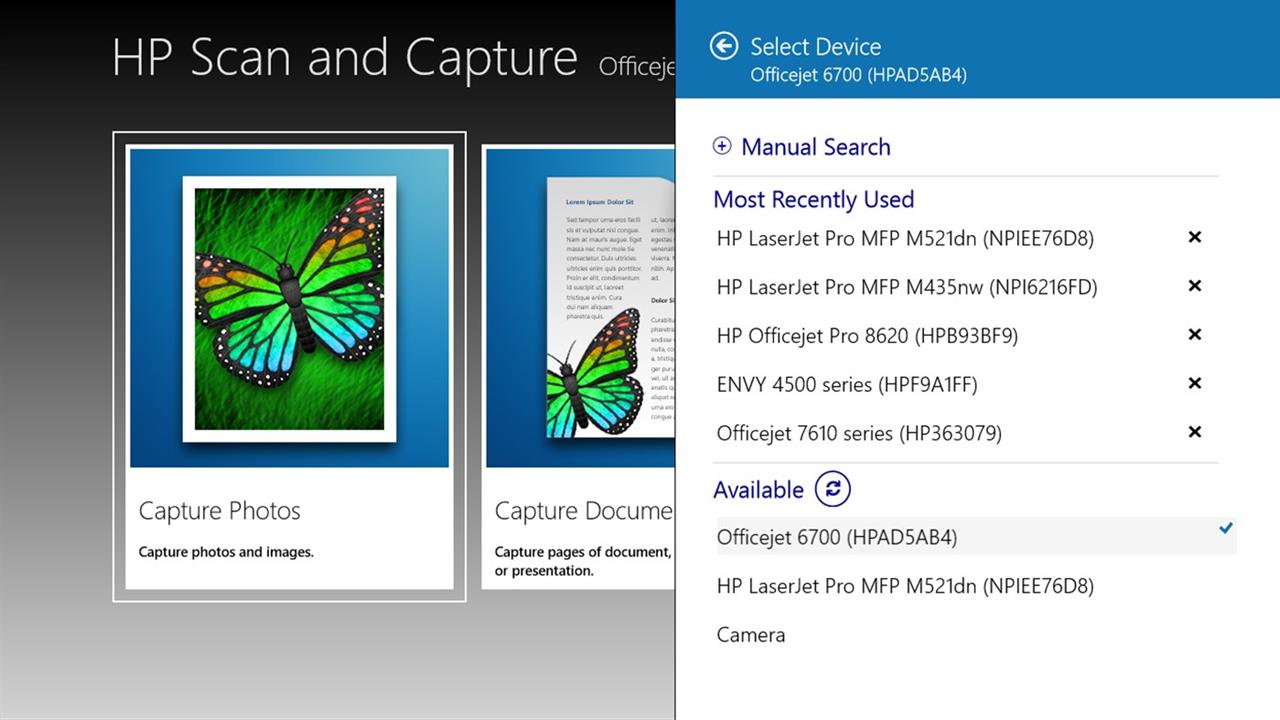
Task: Click the Available heading
Action: pos(758,490)
